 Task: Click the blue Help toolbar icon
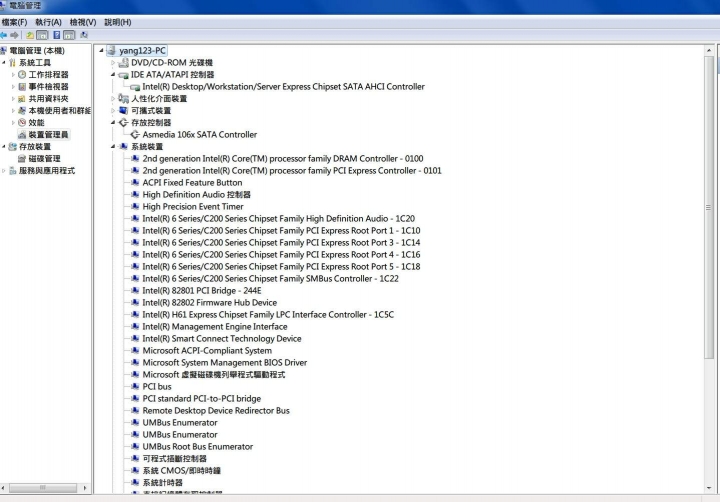coord(56,35)
